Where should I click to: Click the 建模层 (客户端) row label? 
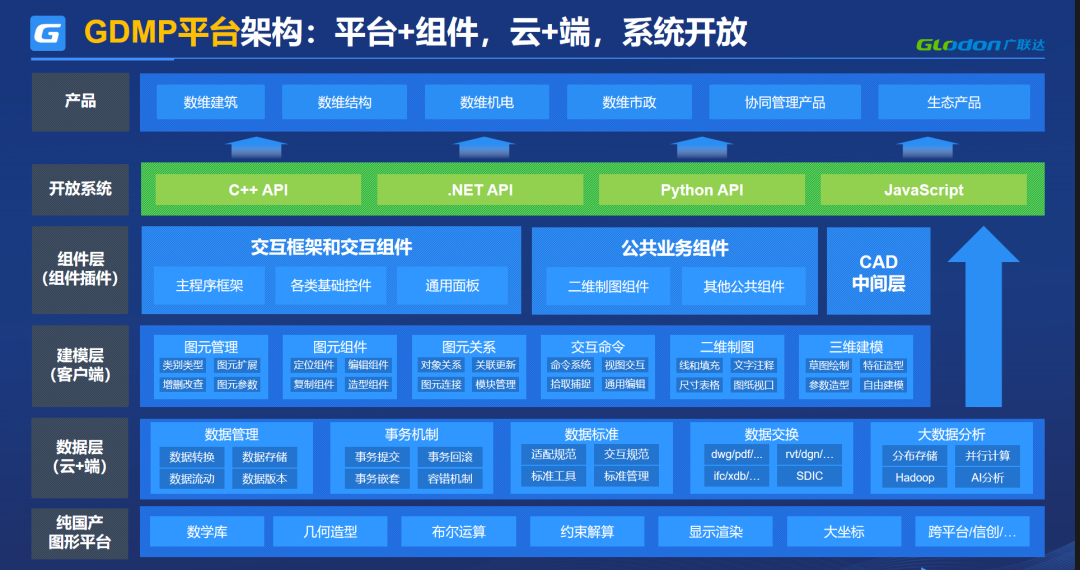(x=81, y=366)
